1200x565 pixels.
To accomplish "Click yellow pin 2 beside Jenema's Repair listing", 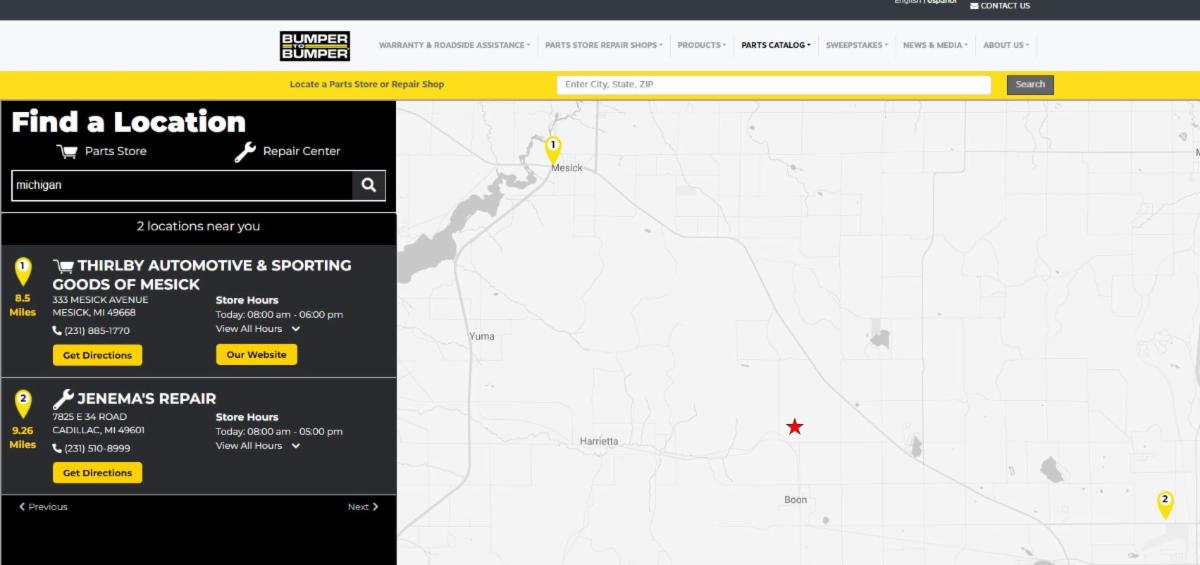I will (x=23, y=402).
